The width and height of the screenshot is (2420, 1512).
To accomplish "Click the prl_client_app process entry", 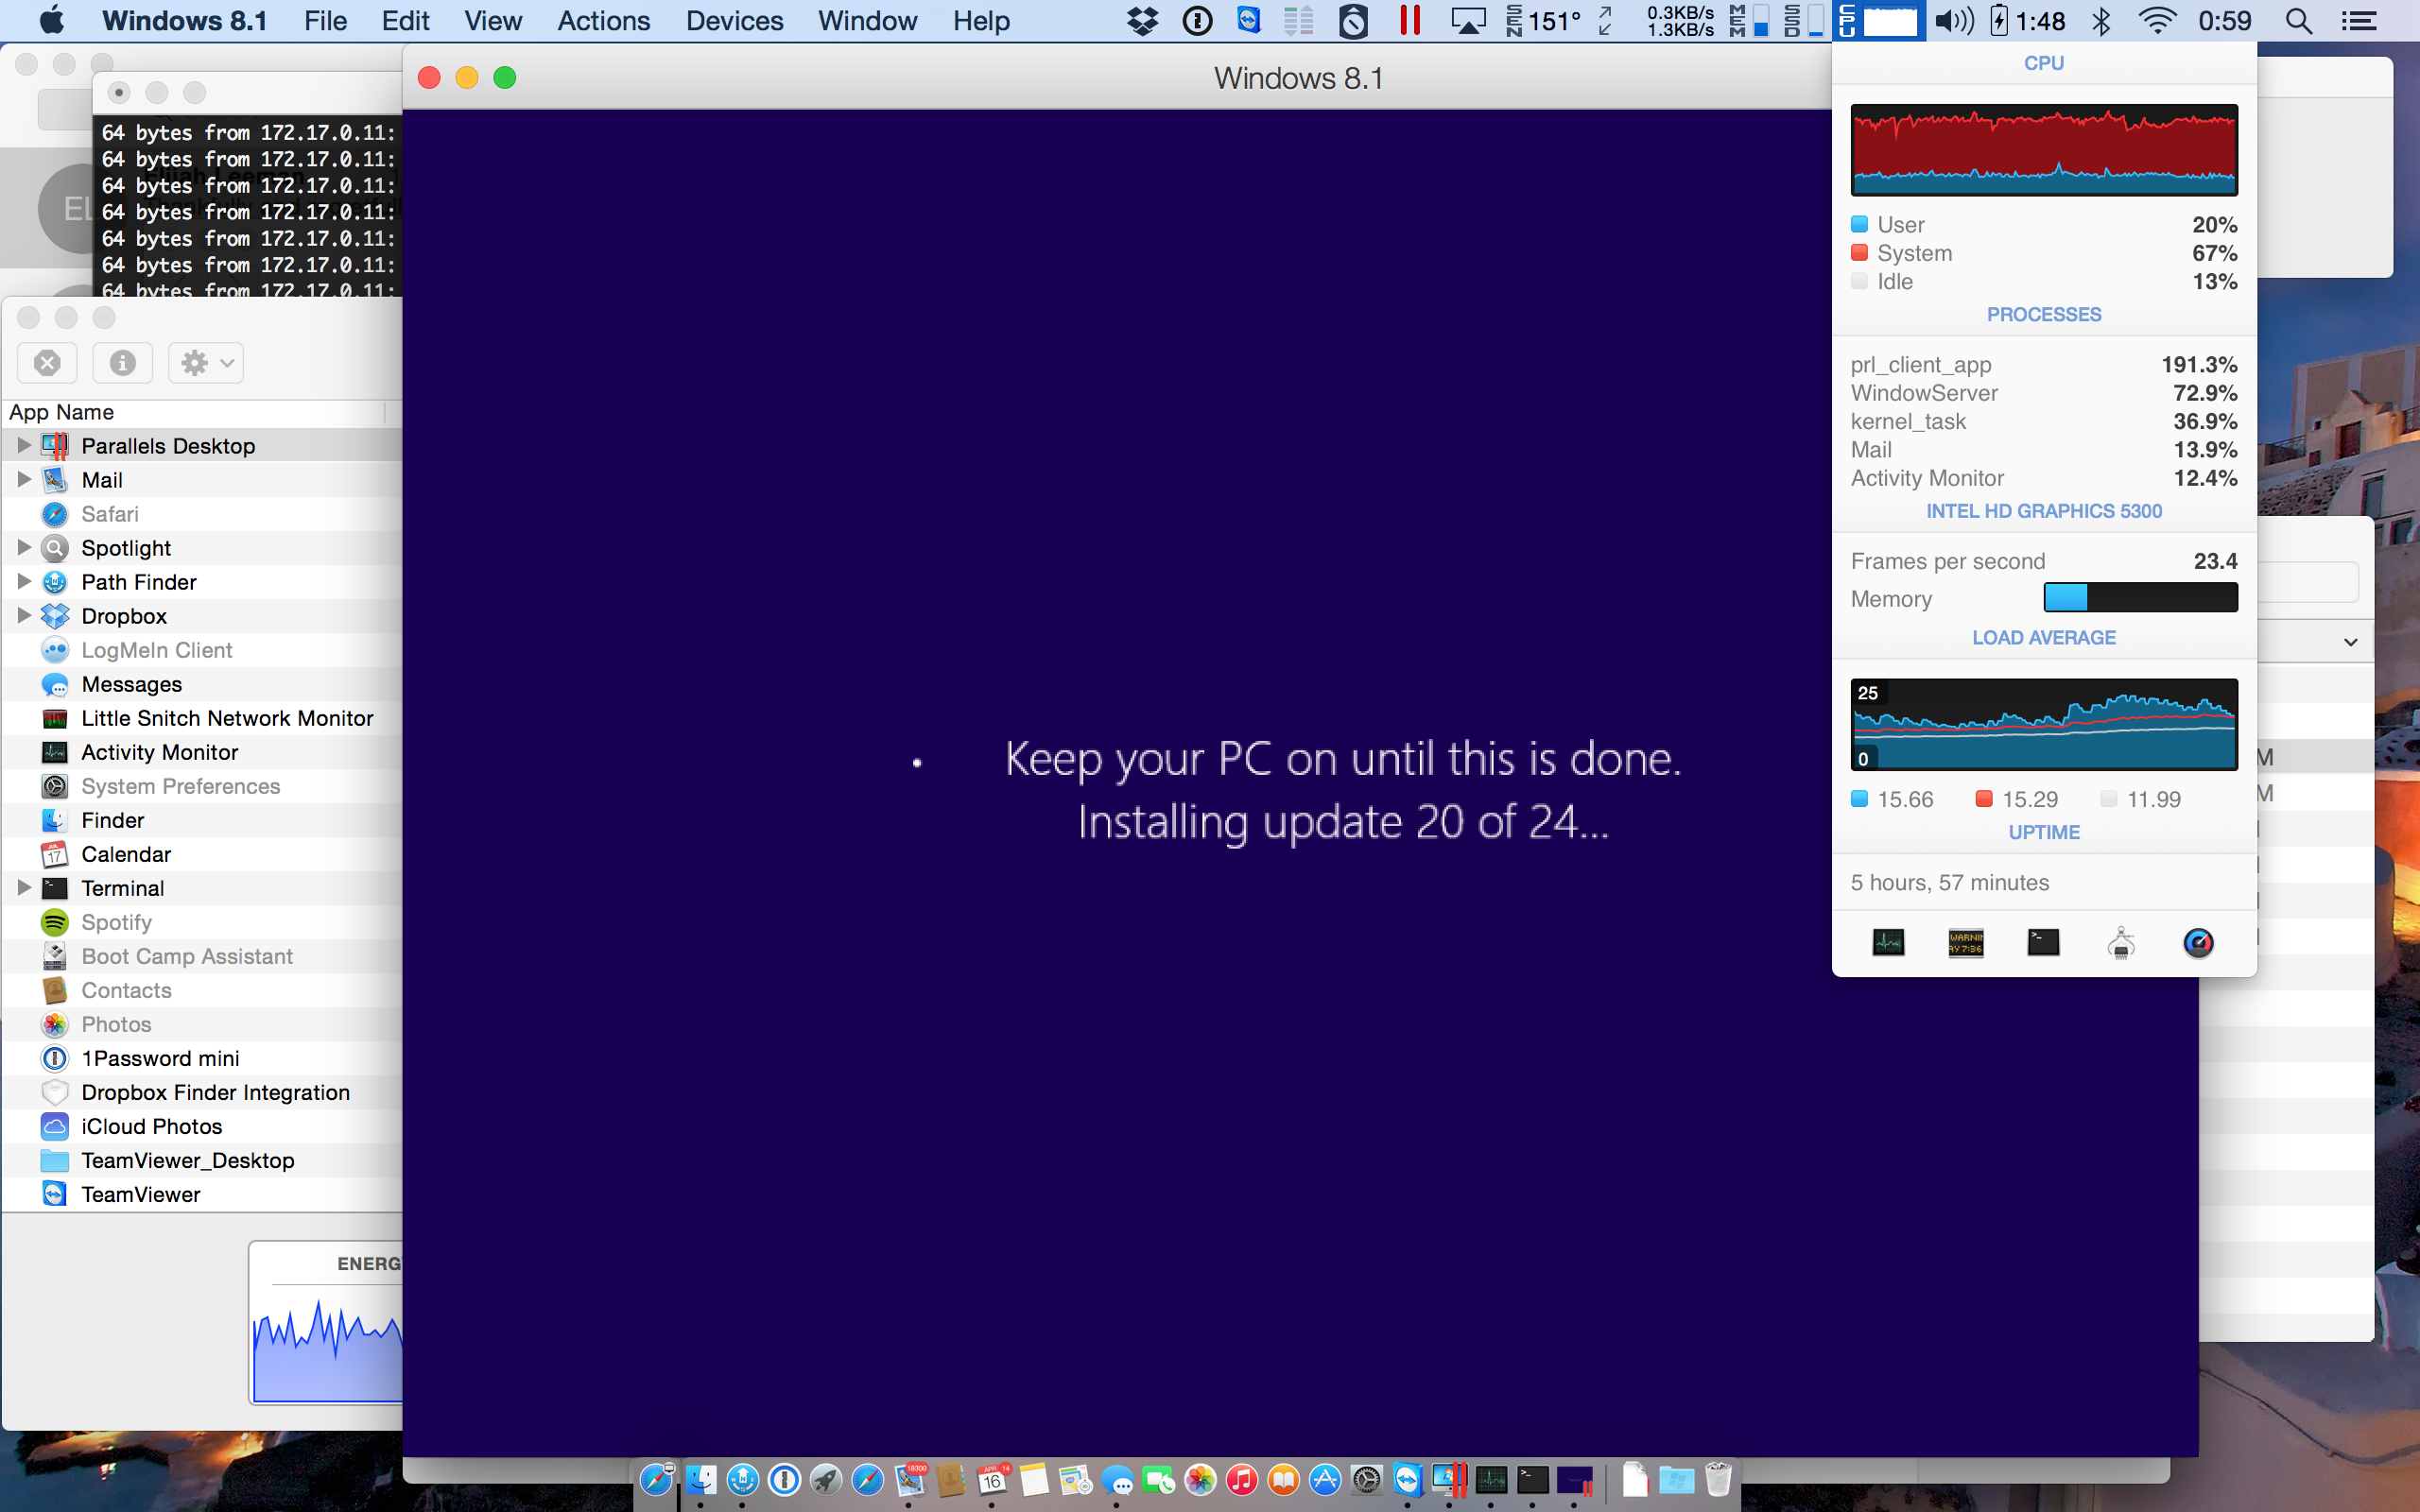I will click(x=2044, y=364).
